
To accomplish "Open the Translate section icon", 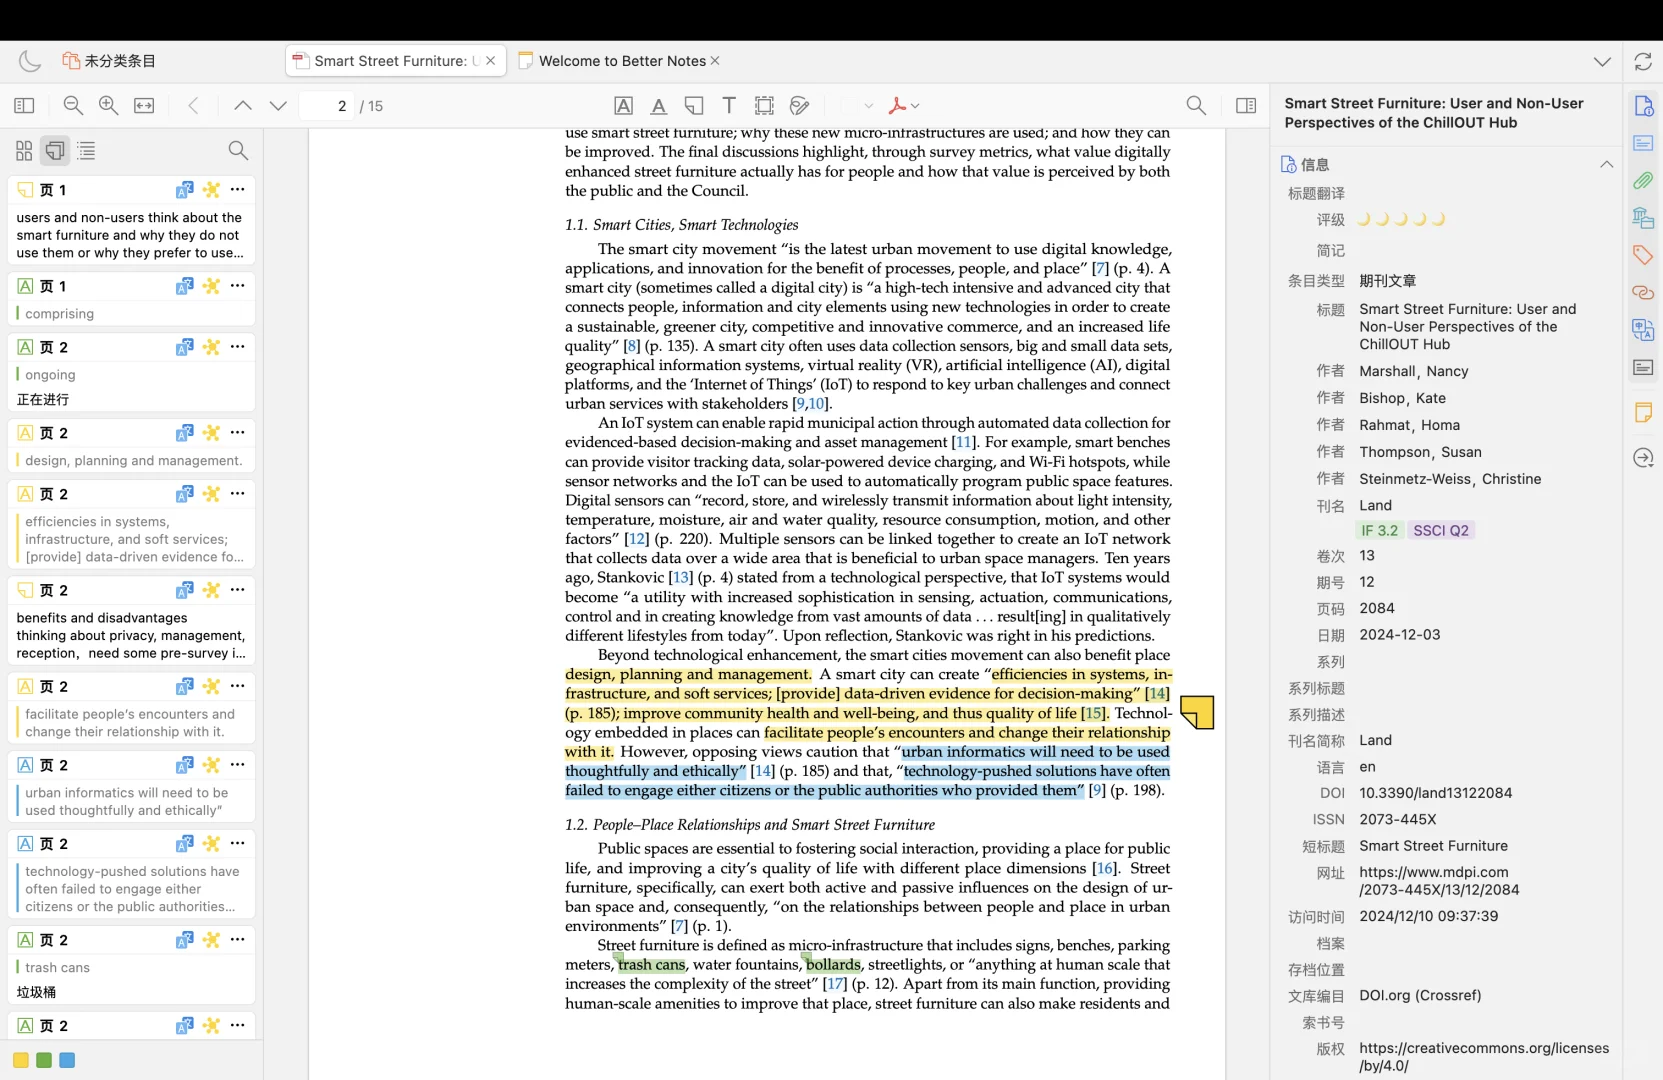I will pos(1643,330).
